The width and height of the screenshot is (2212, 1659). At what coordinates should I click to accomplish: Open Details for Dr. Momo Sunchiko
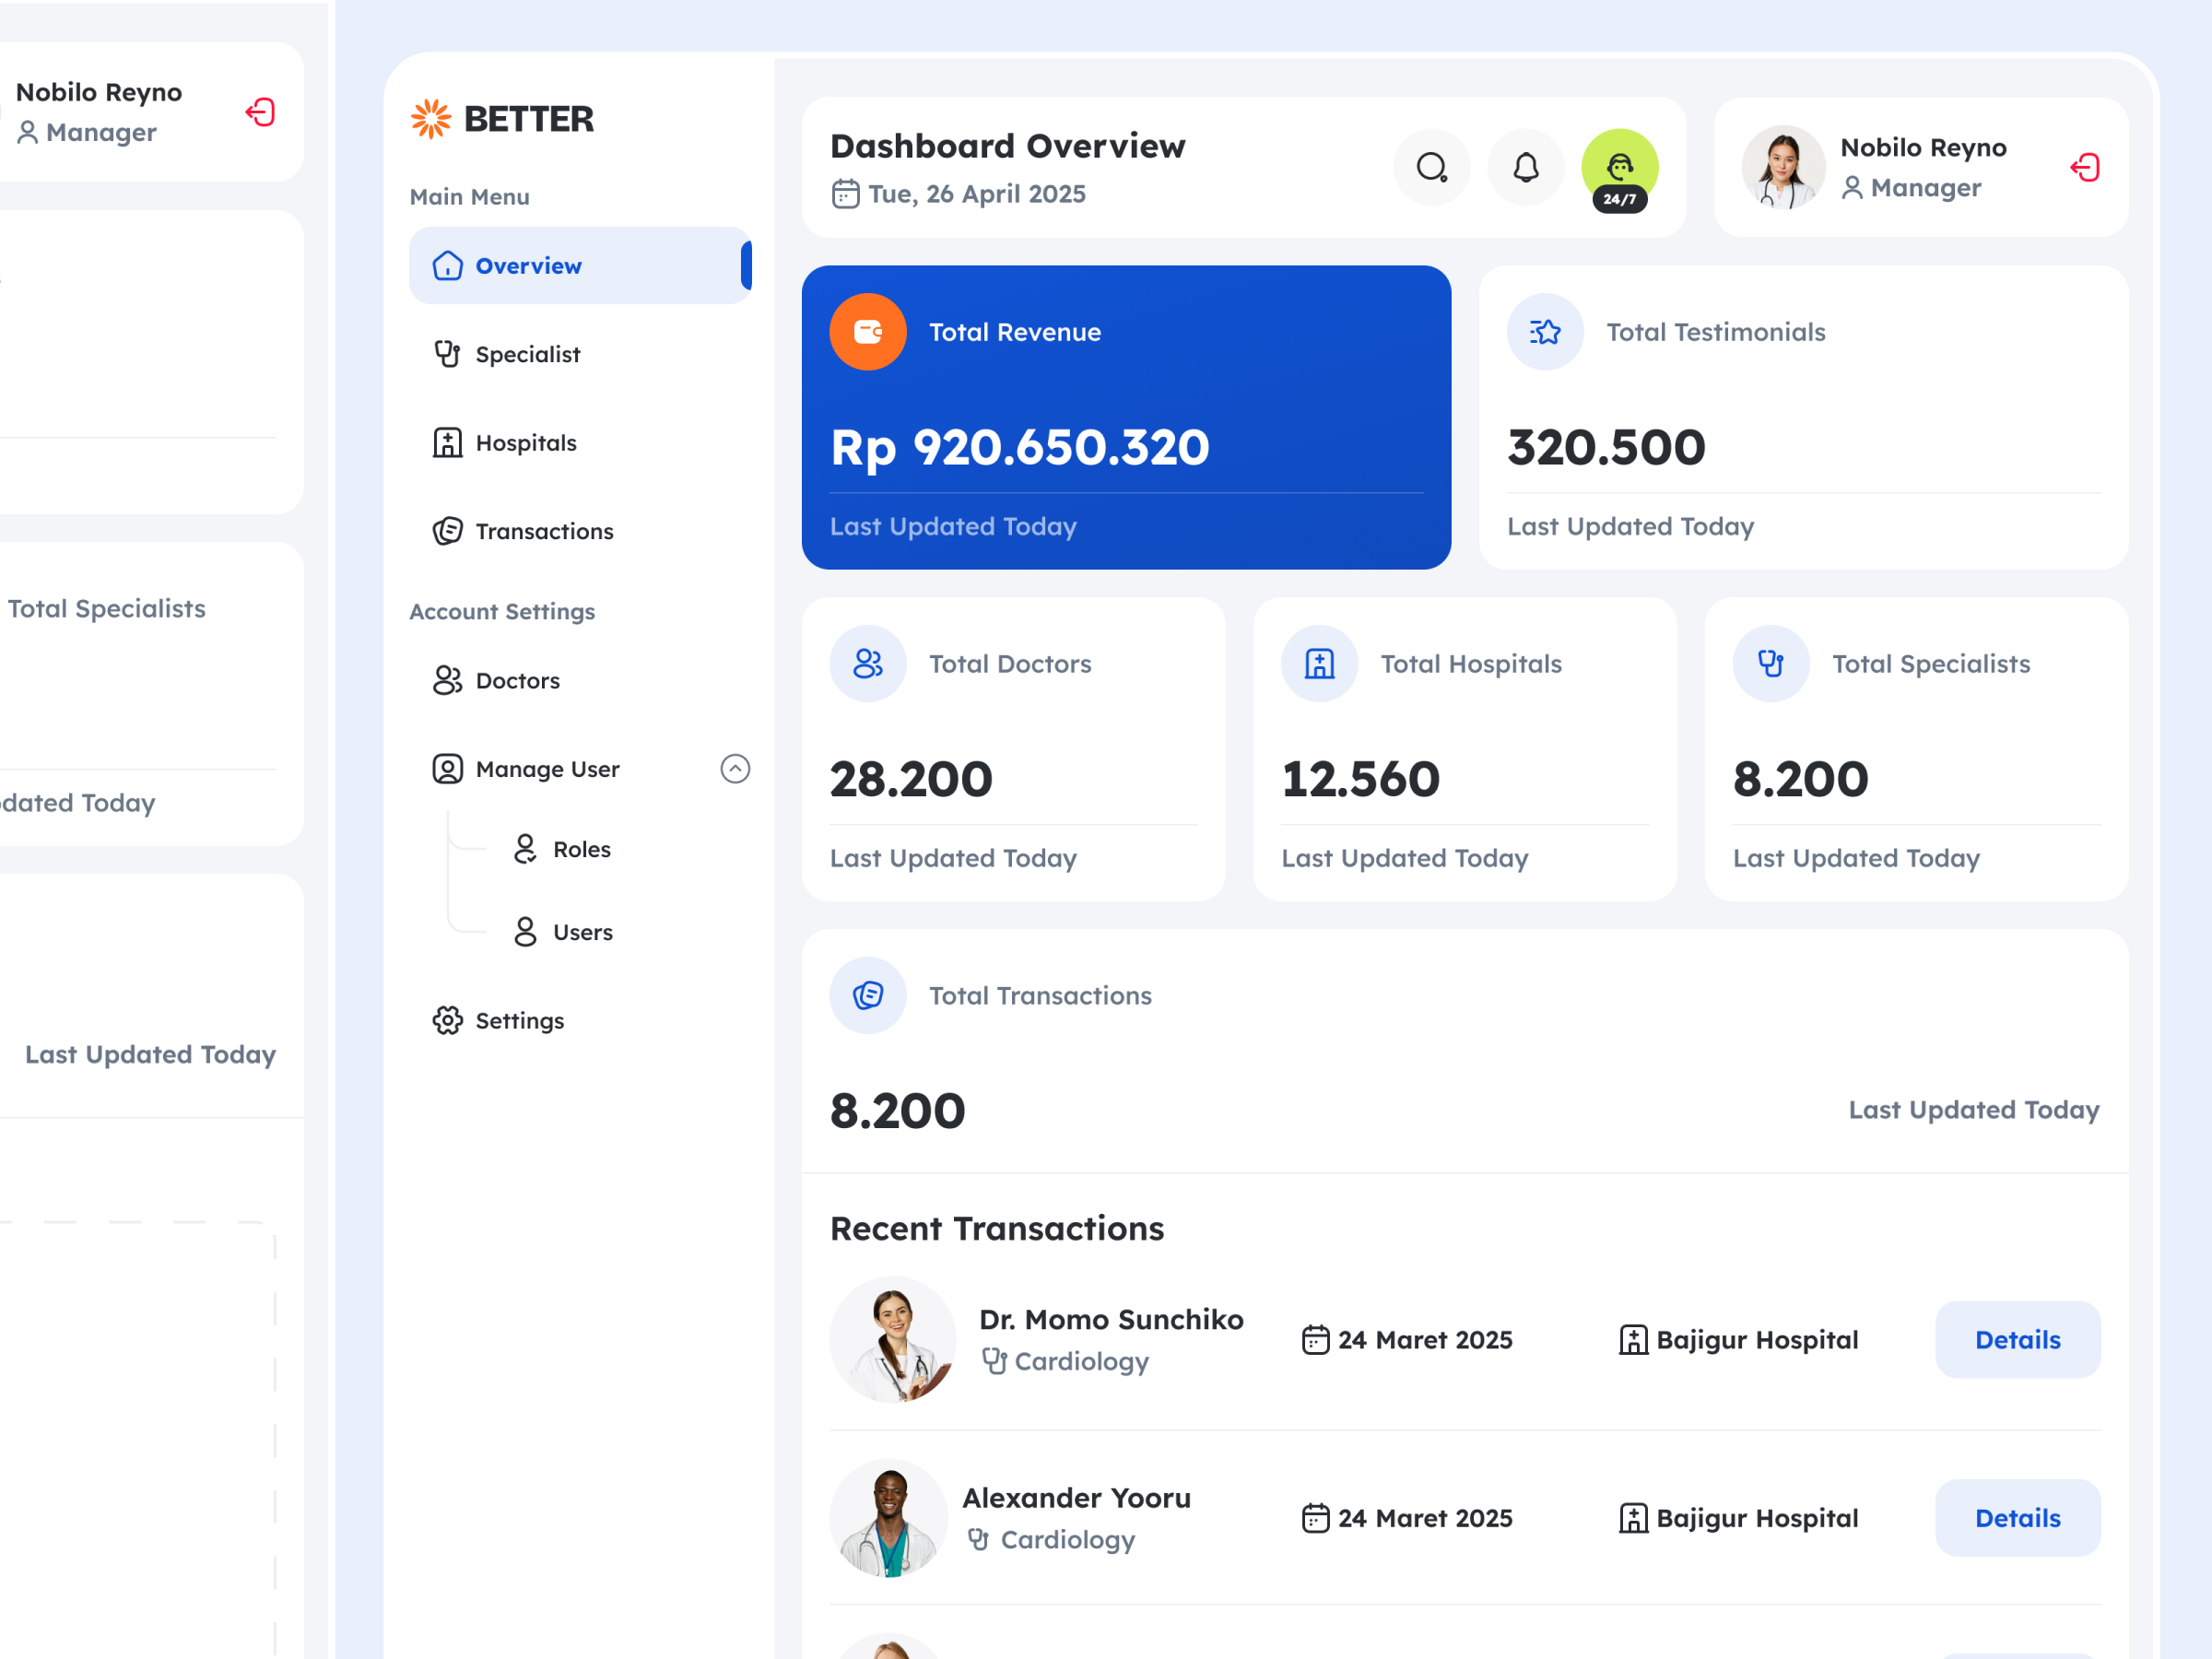coord(2017,1340)
